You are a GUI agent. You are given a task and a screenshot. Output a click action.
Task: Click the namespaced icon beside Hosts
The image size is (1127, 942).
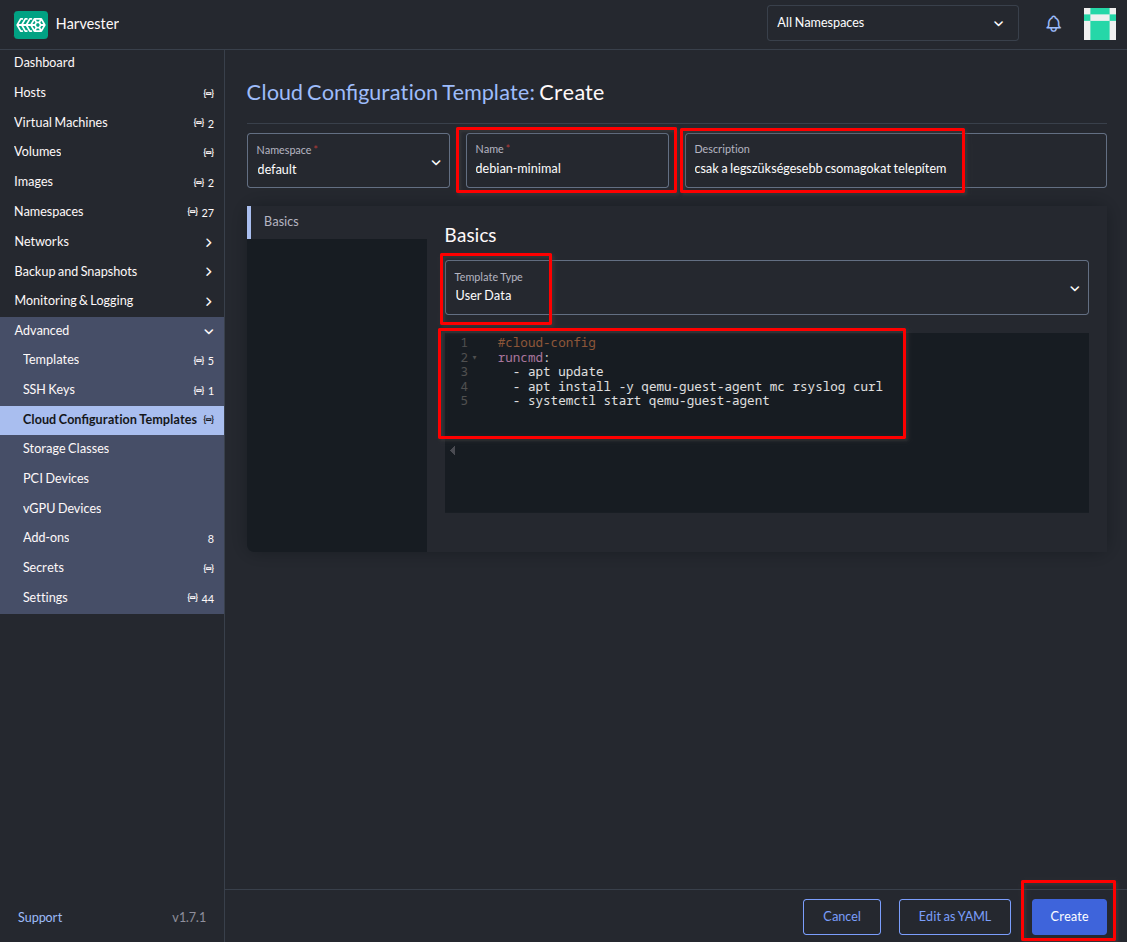[x=208, y=93]
